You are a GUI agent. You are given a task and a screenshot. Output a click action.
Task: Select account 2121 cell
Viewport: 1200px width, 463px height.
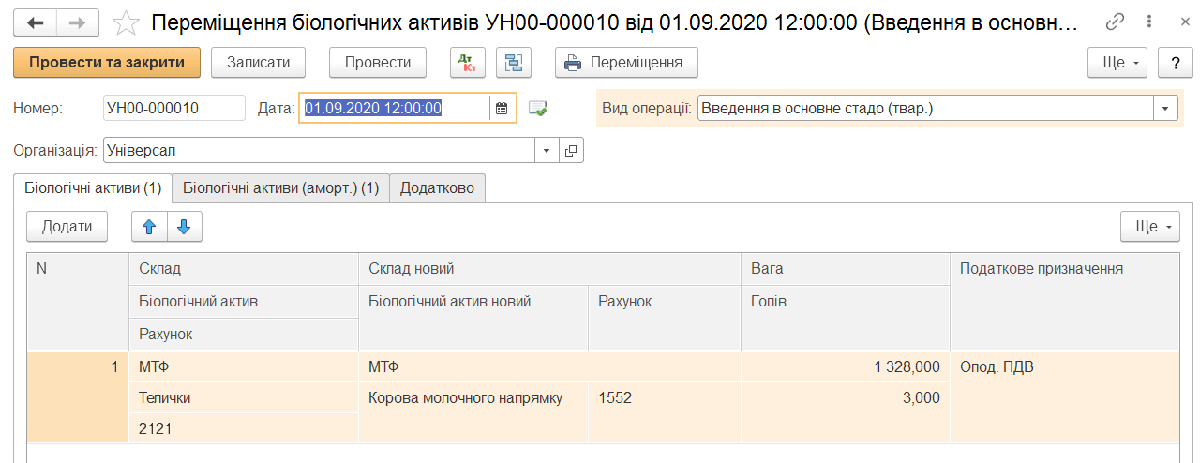click(x=243, y=428)
